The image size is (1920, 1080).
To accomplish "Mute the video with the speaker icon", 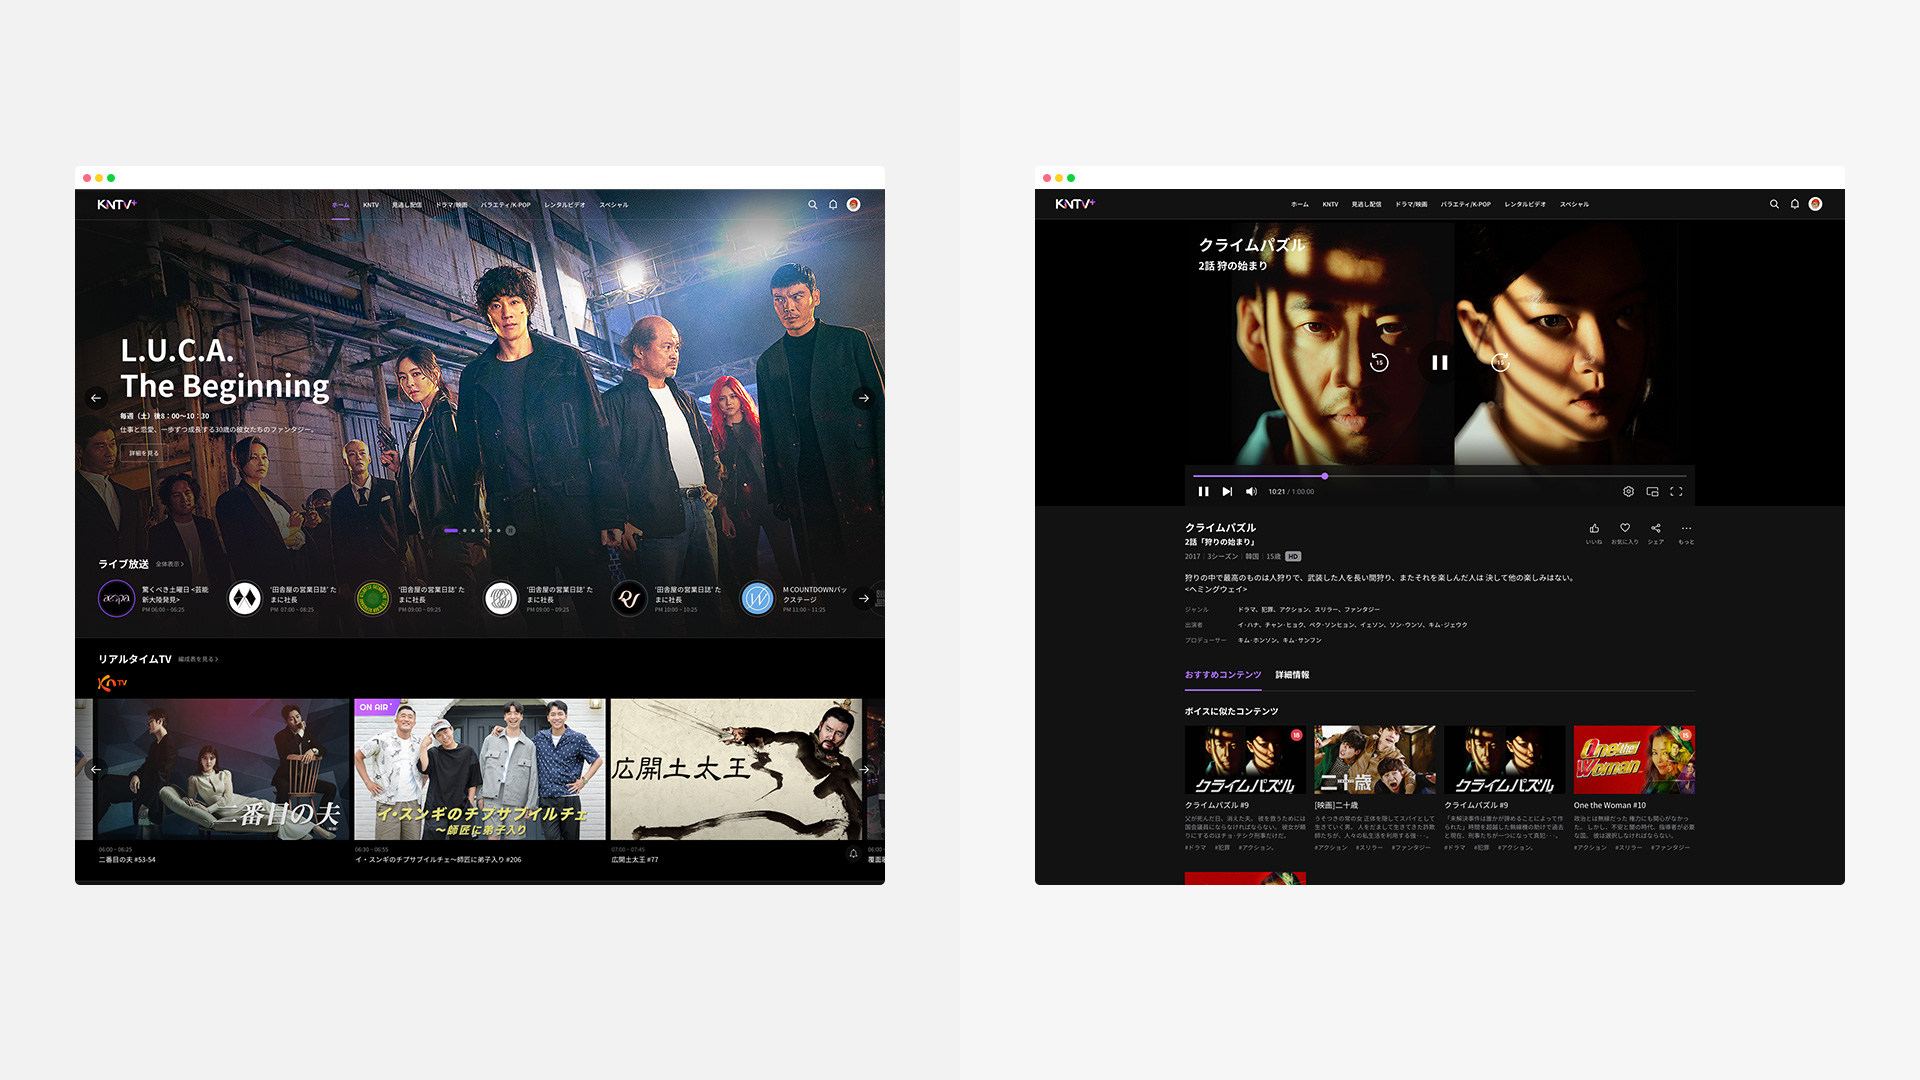I will 1251,492.
